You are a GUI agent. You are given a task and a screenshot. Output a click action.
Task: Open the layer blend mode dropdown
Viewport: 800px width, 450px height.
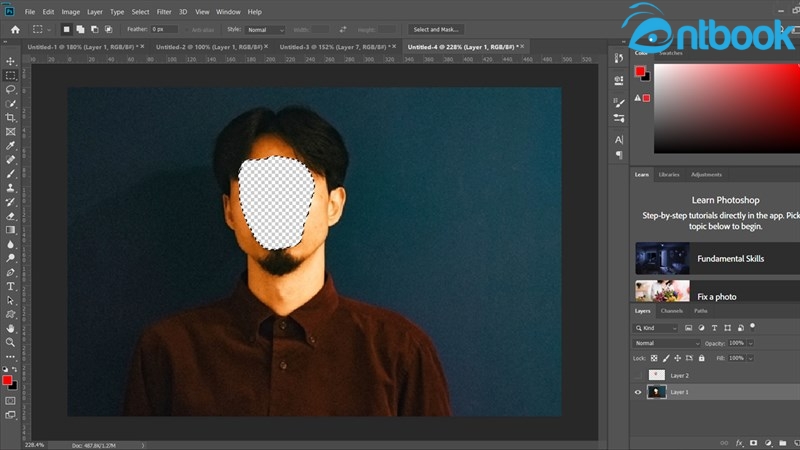click(667, 343)
